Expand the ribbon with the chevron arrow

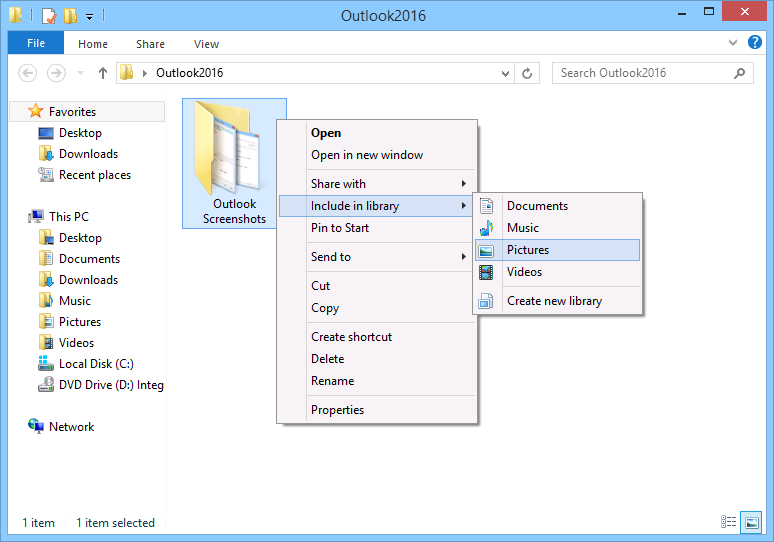734,44
